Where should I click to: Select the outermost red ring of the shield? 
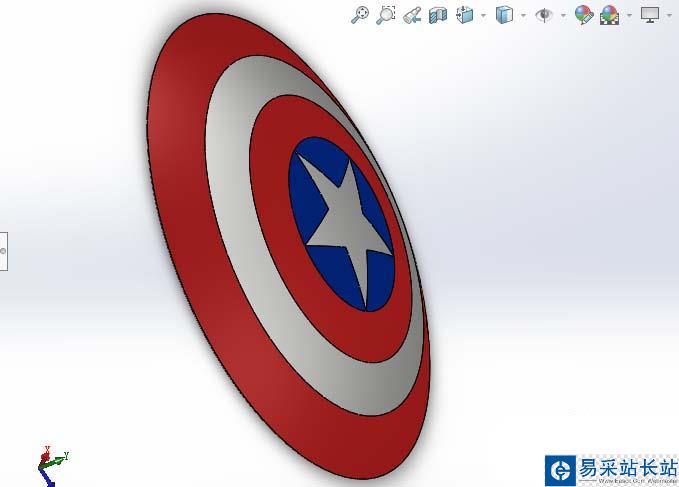coord(182,173)
